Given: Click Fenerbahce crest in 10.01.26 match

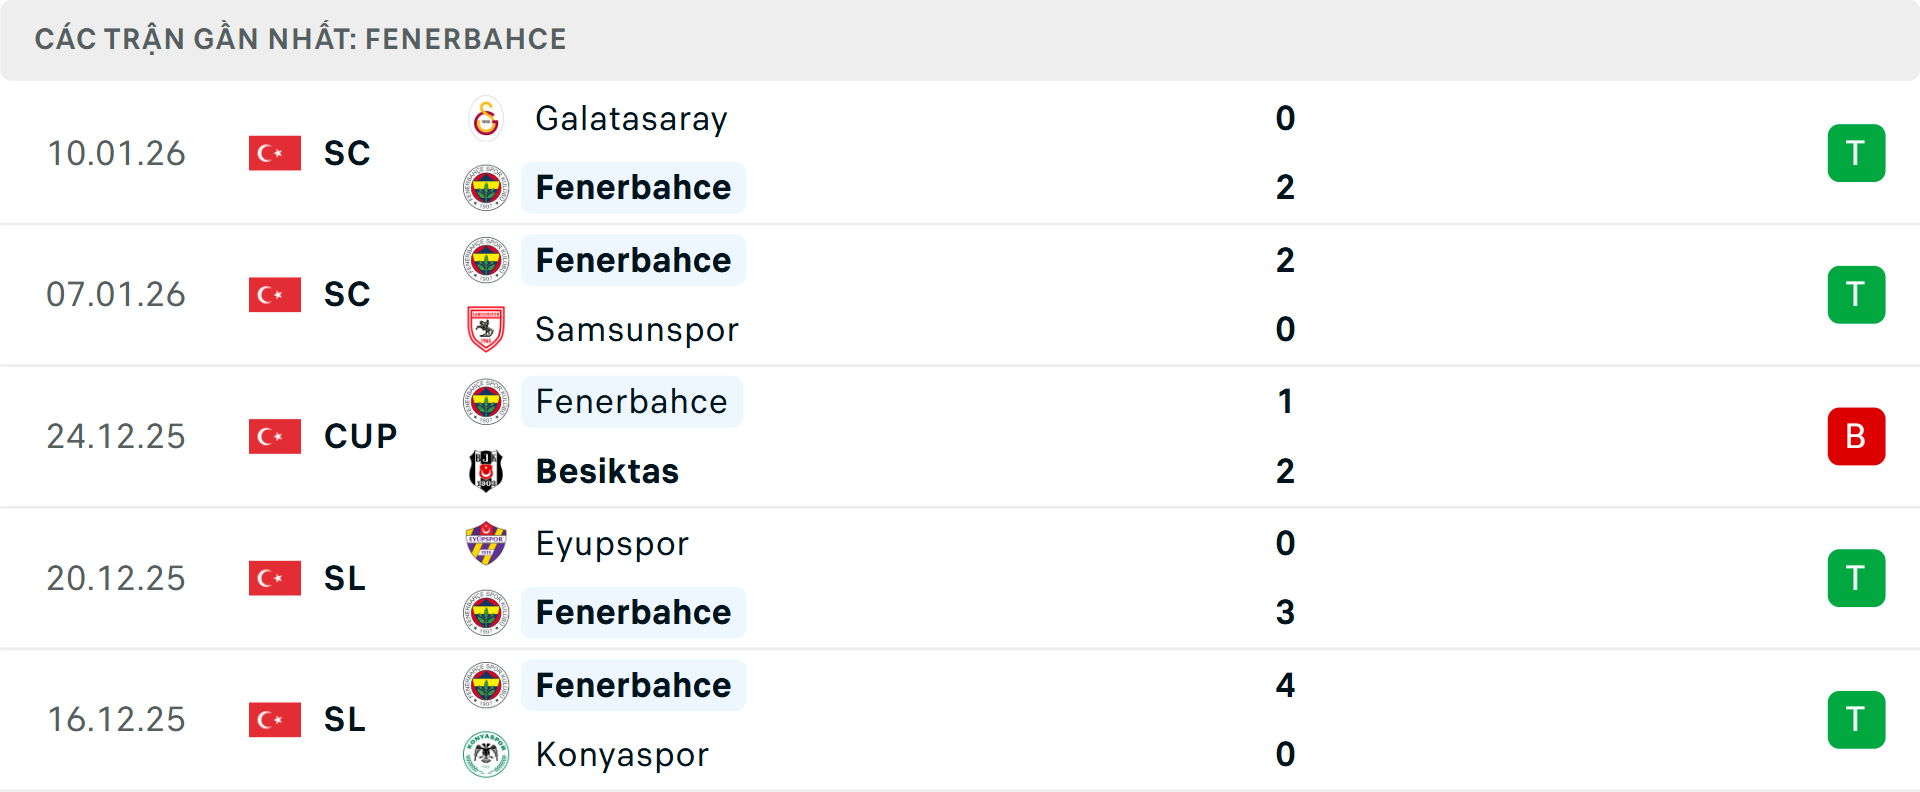Looking at the screenshot, I should click(x=486, y=188).
